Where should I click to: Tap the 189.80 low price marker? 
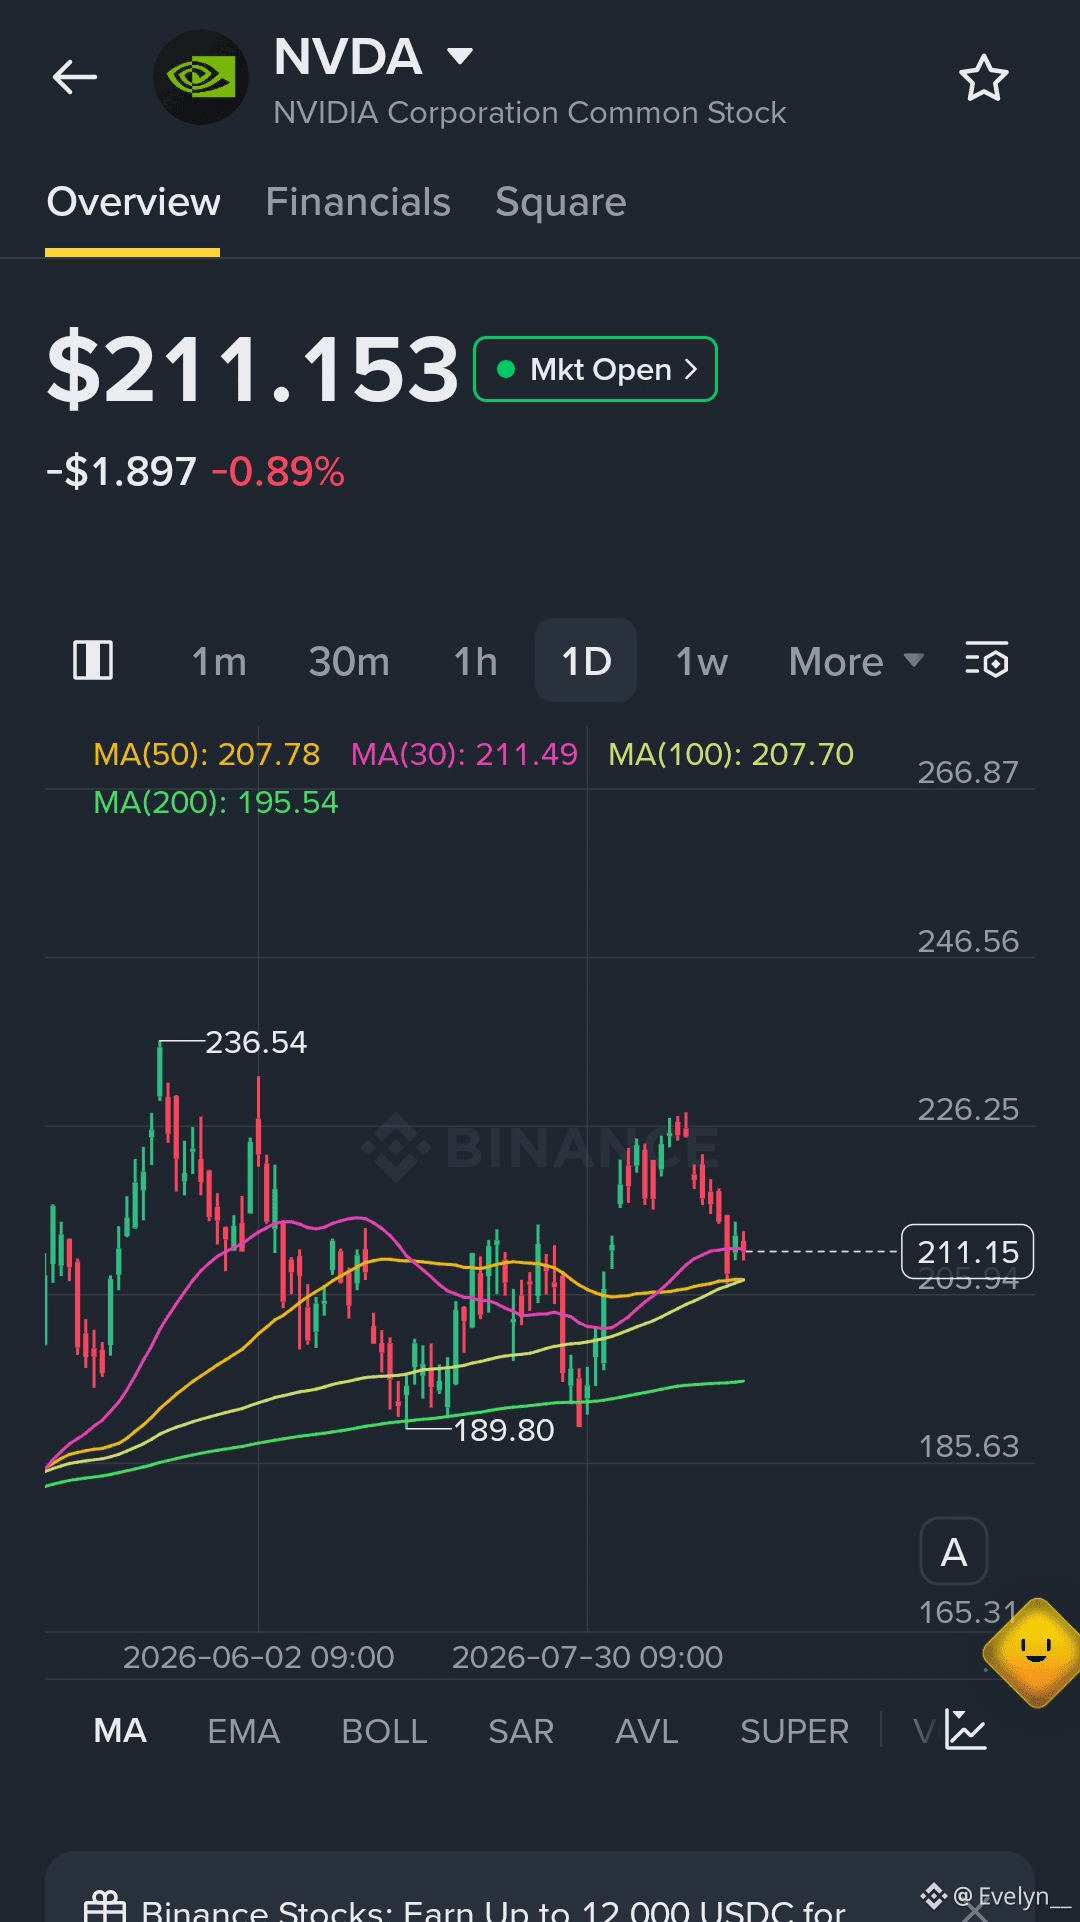503,1430
